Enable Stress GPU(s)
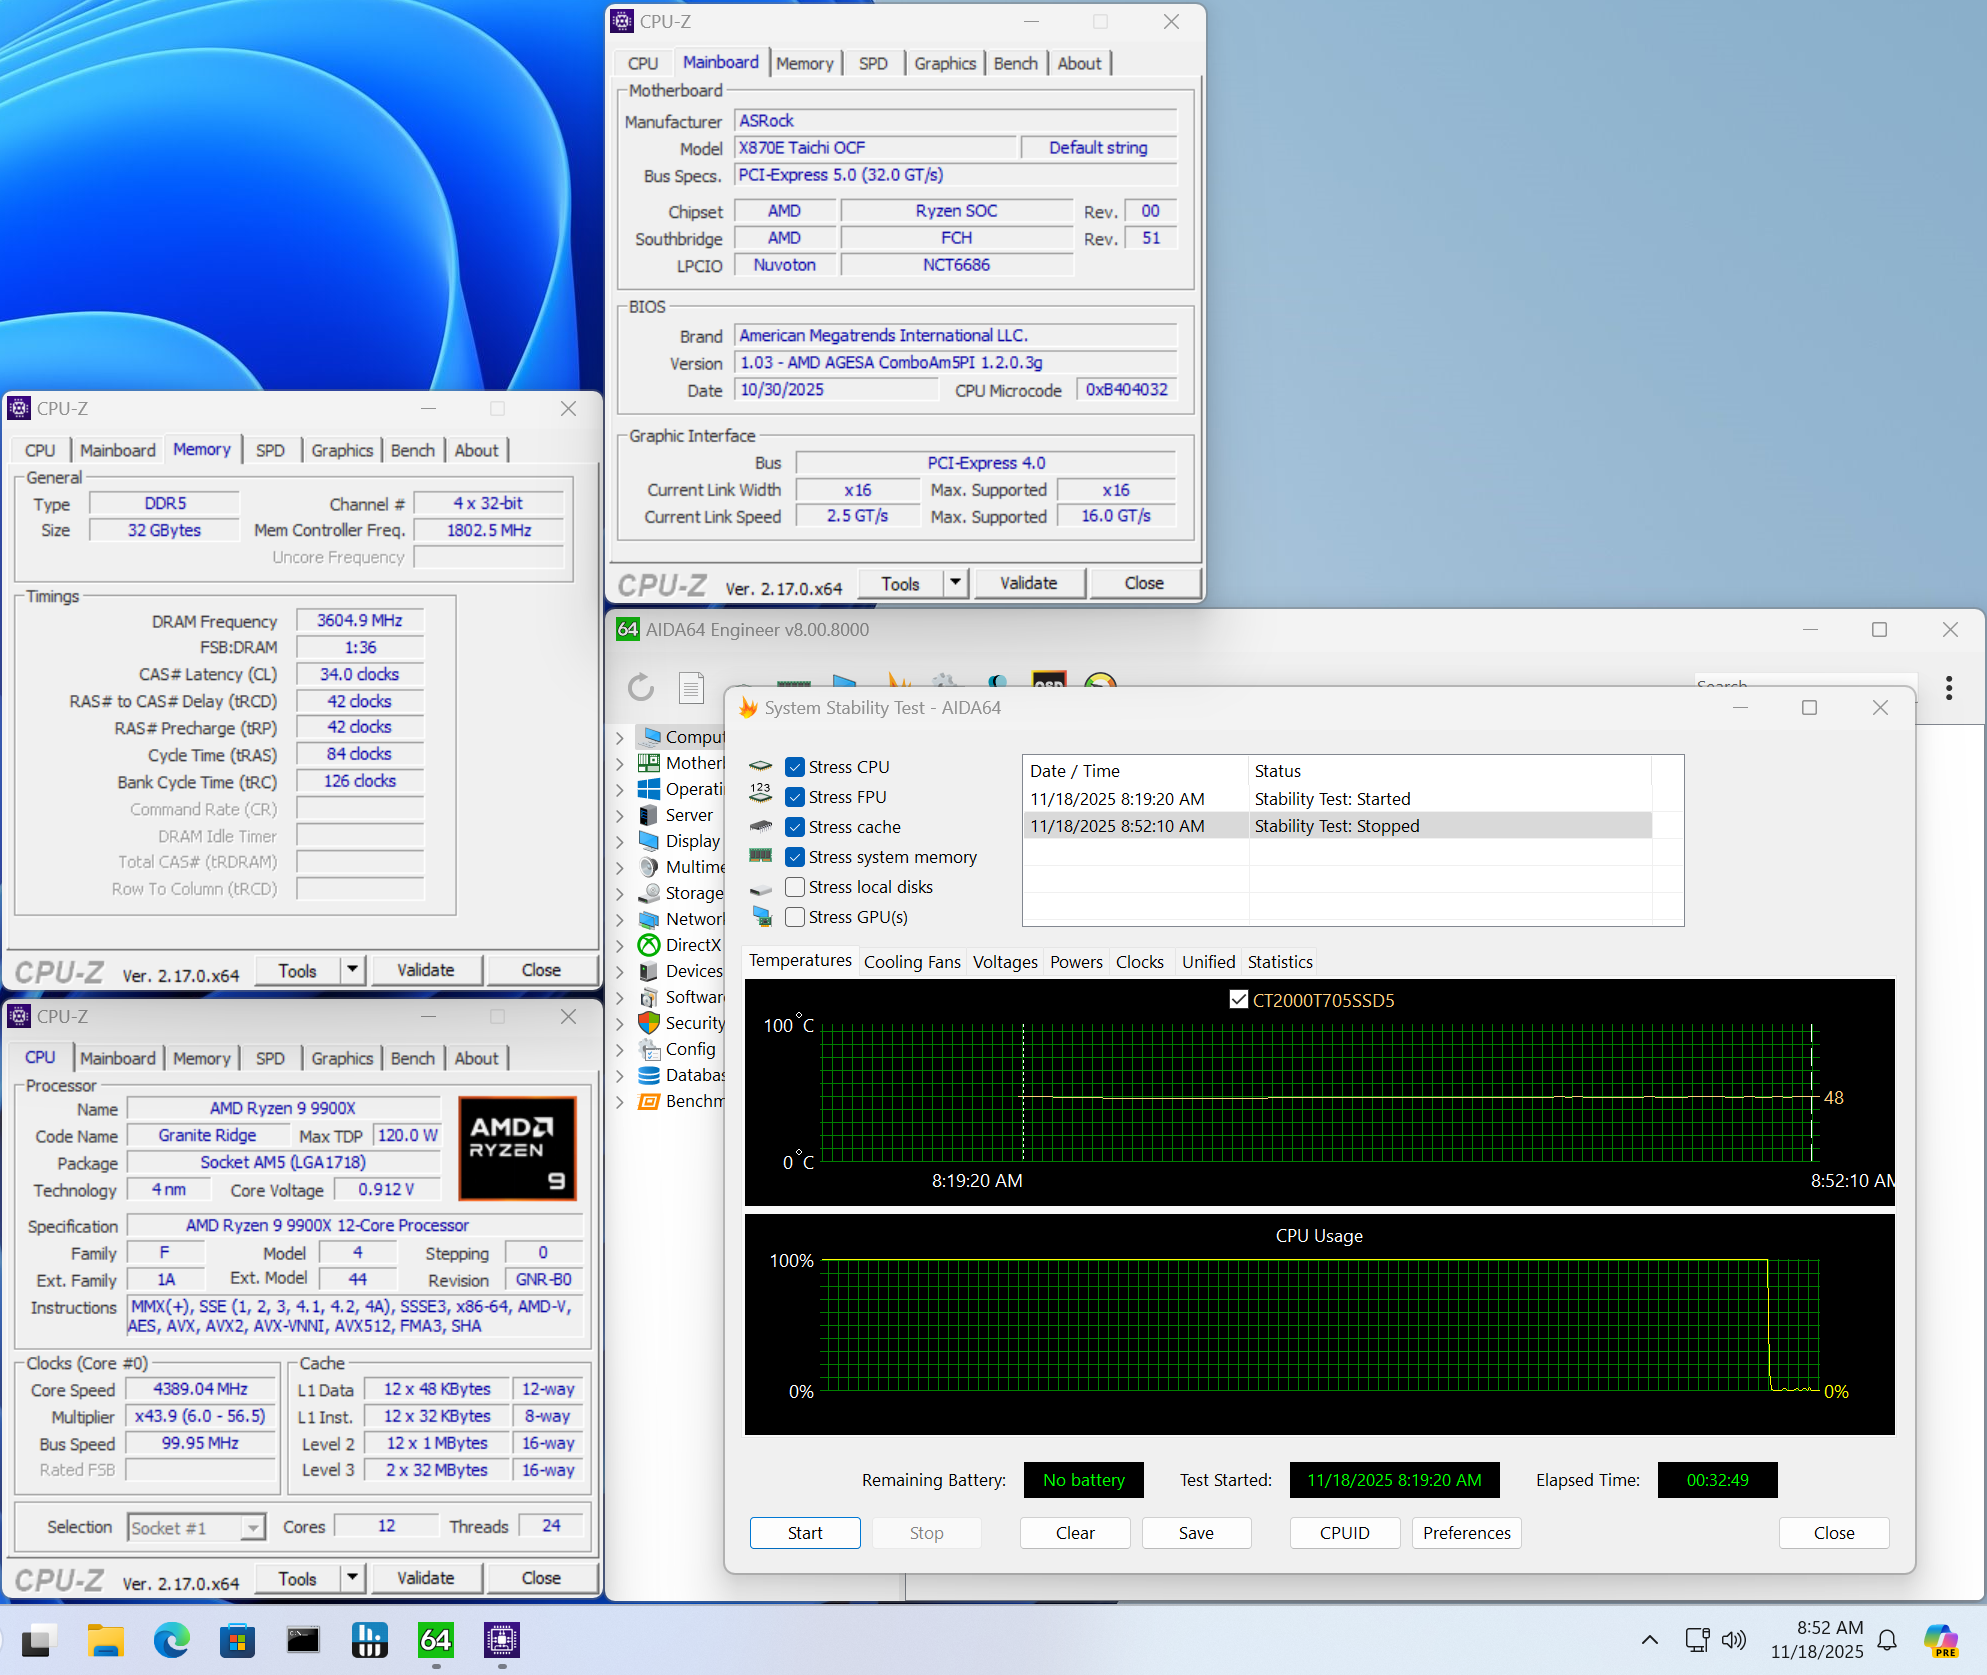This screenshot has width=1987, height=1675. point(795,917)
